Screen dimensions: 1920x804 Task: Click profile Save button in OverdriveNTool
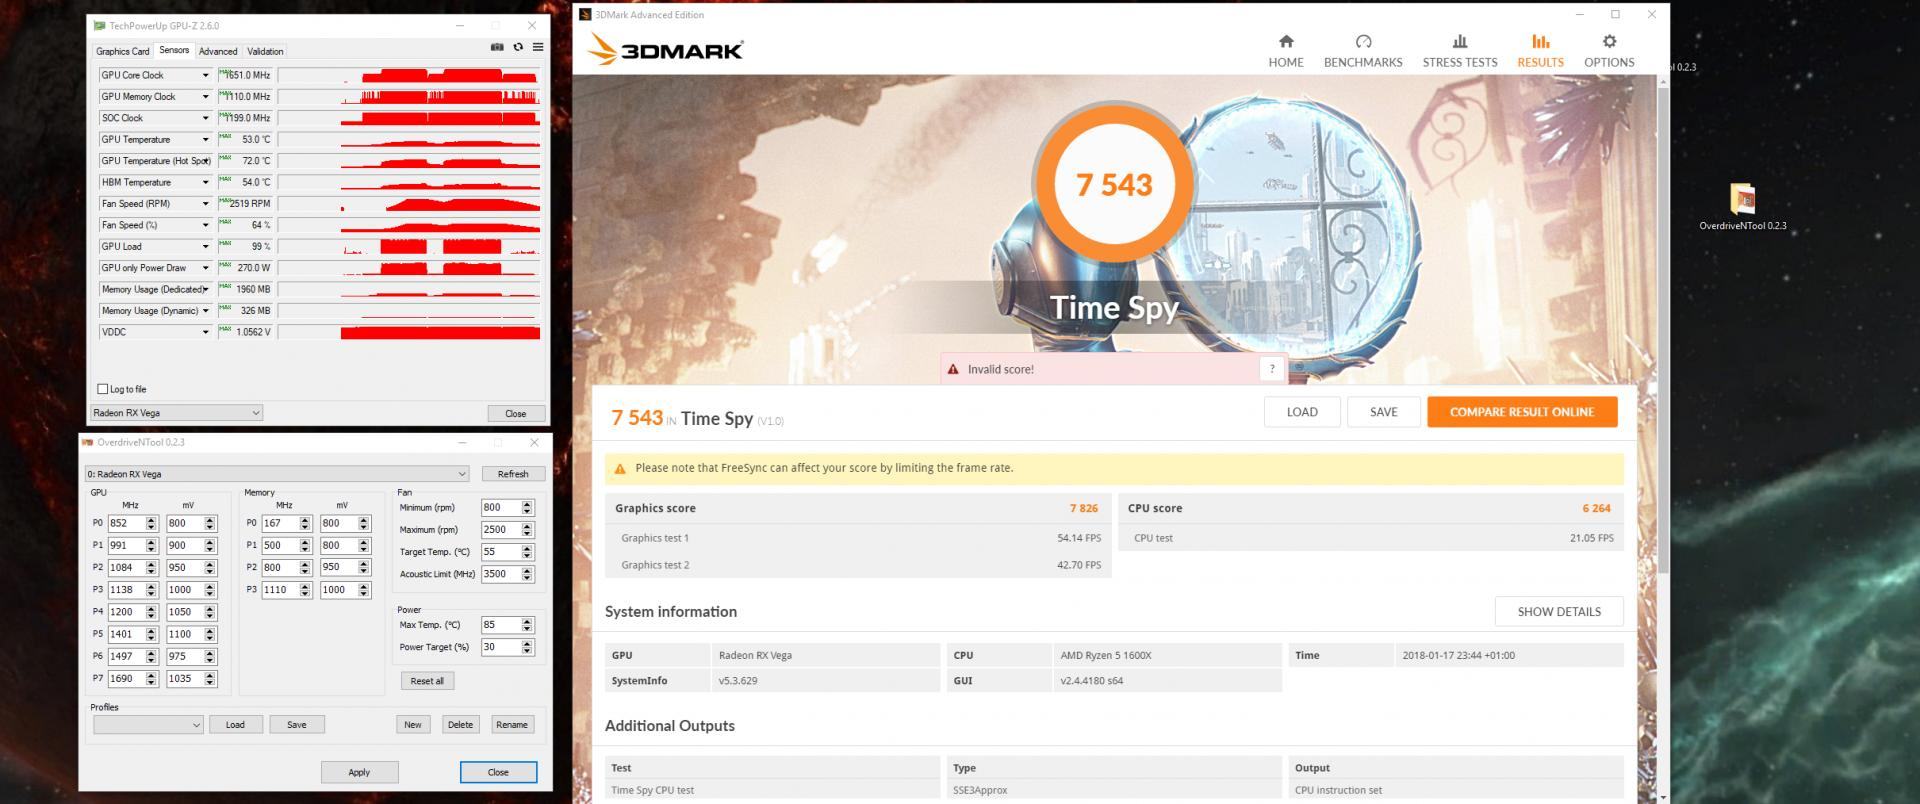[x=297, y=725]
